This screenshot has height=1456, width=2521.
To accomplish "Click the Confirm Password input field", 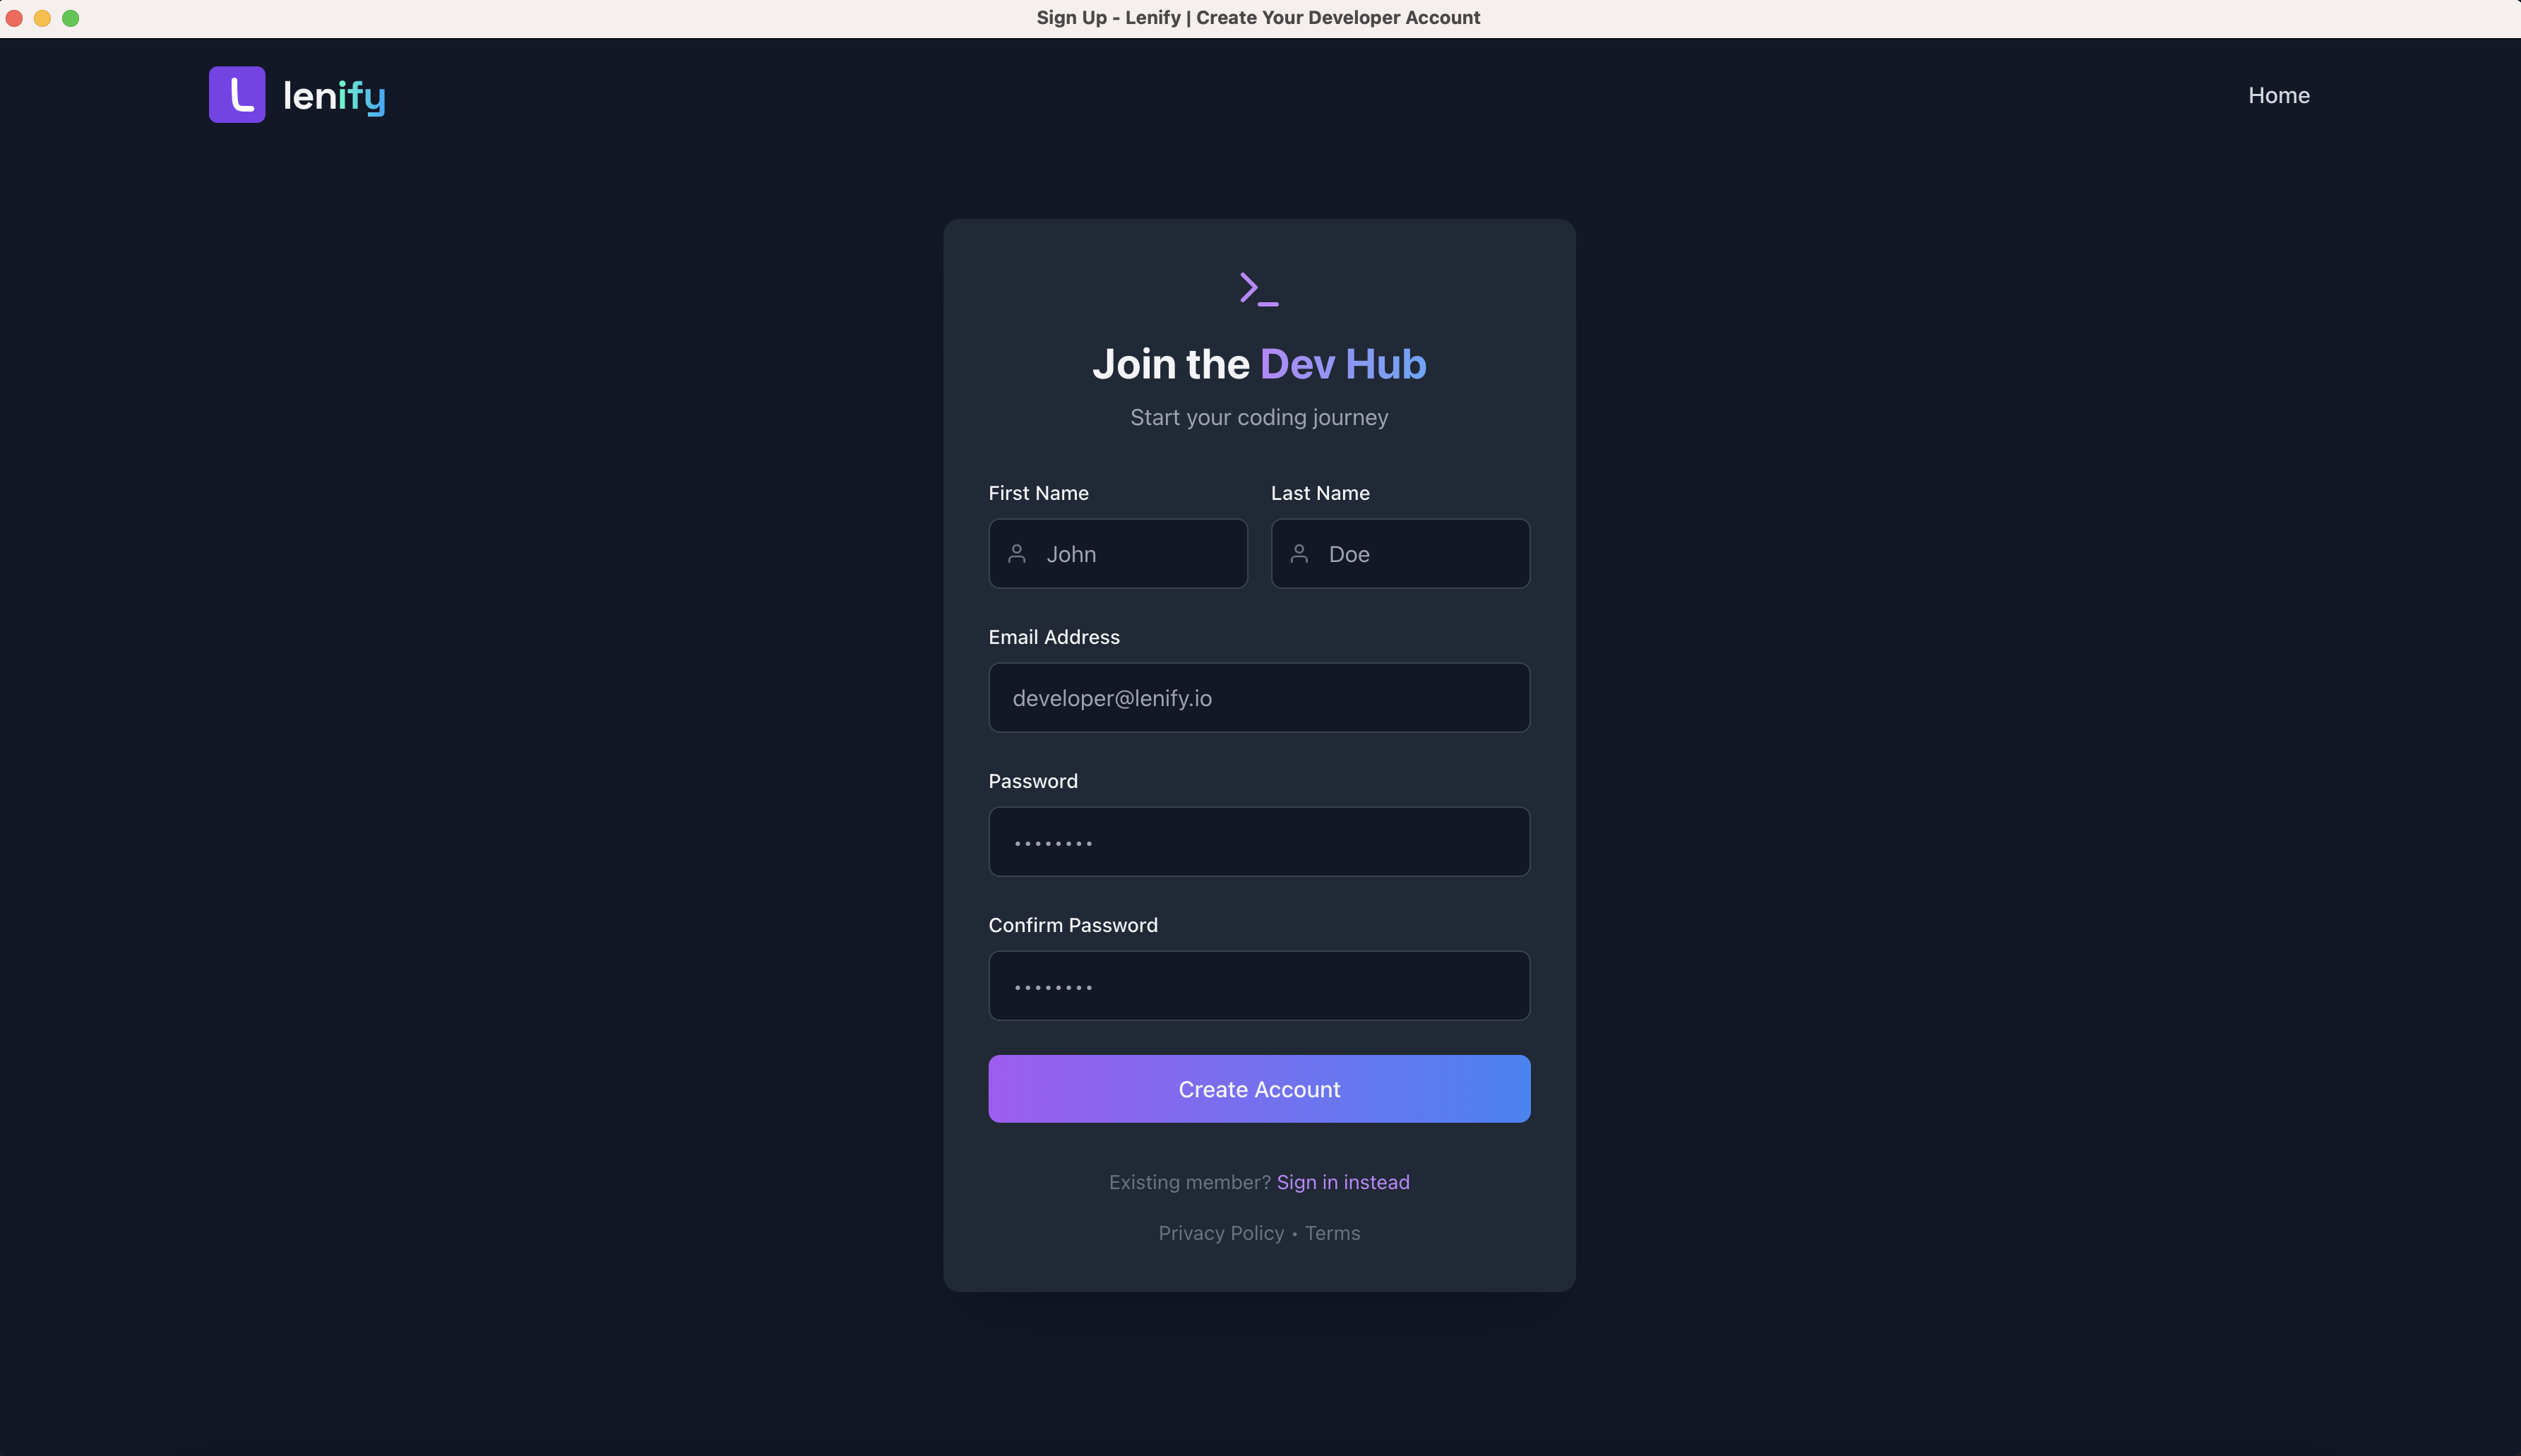I will pos(1258,986).
